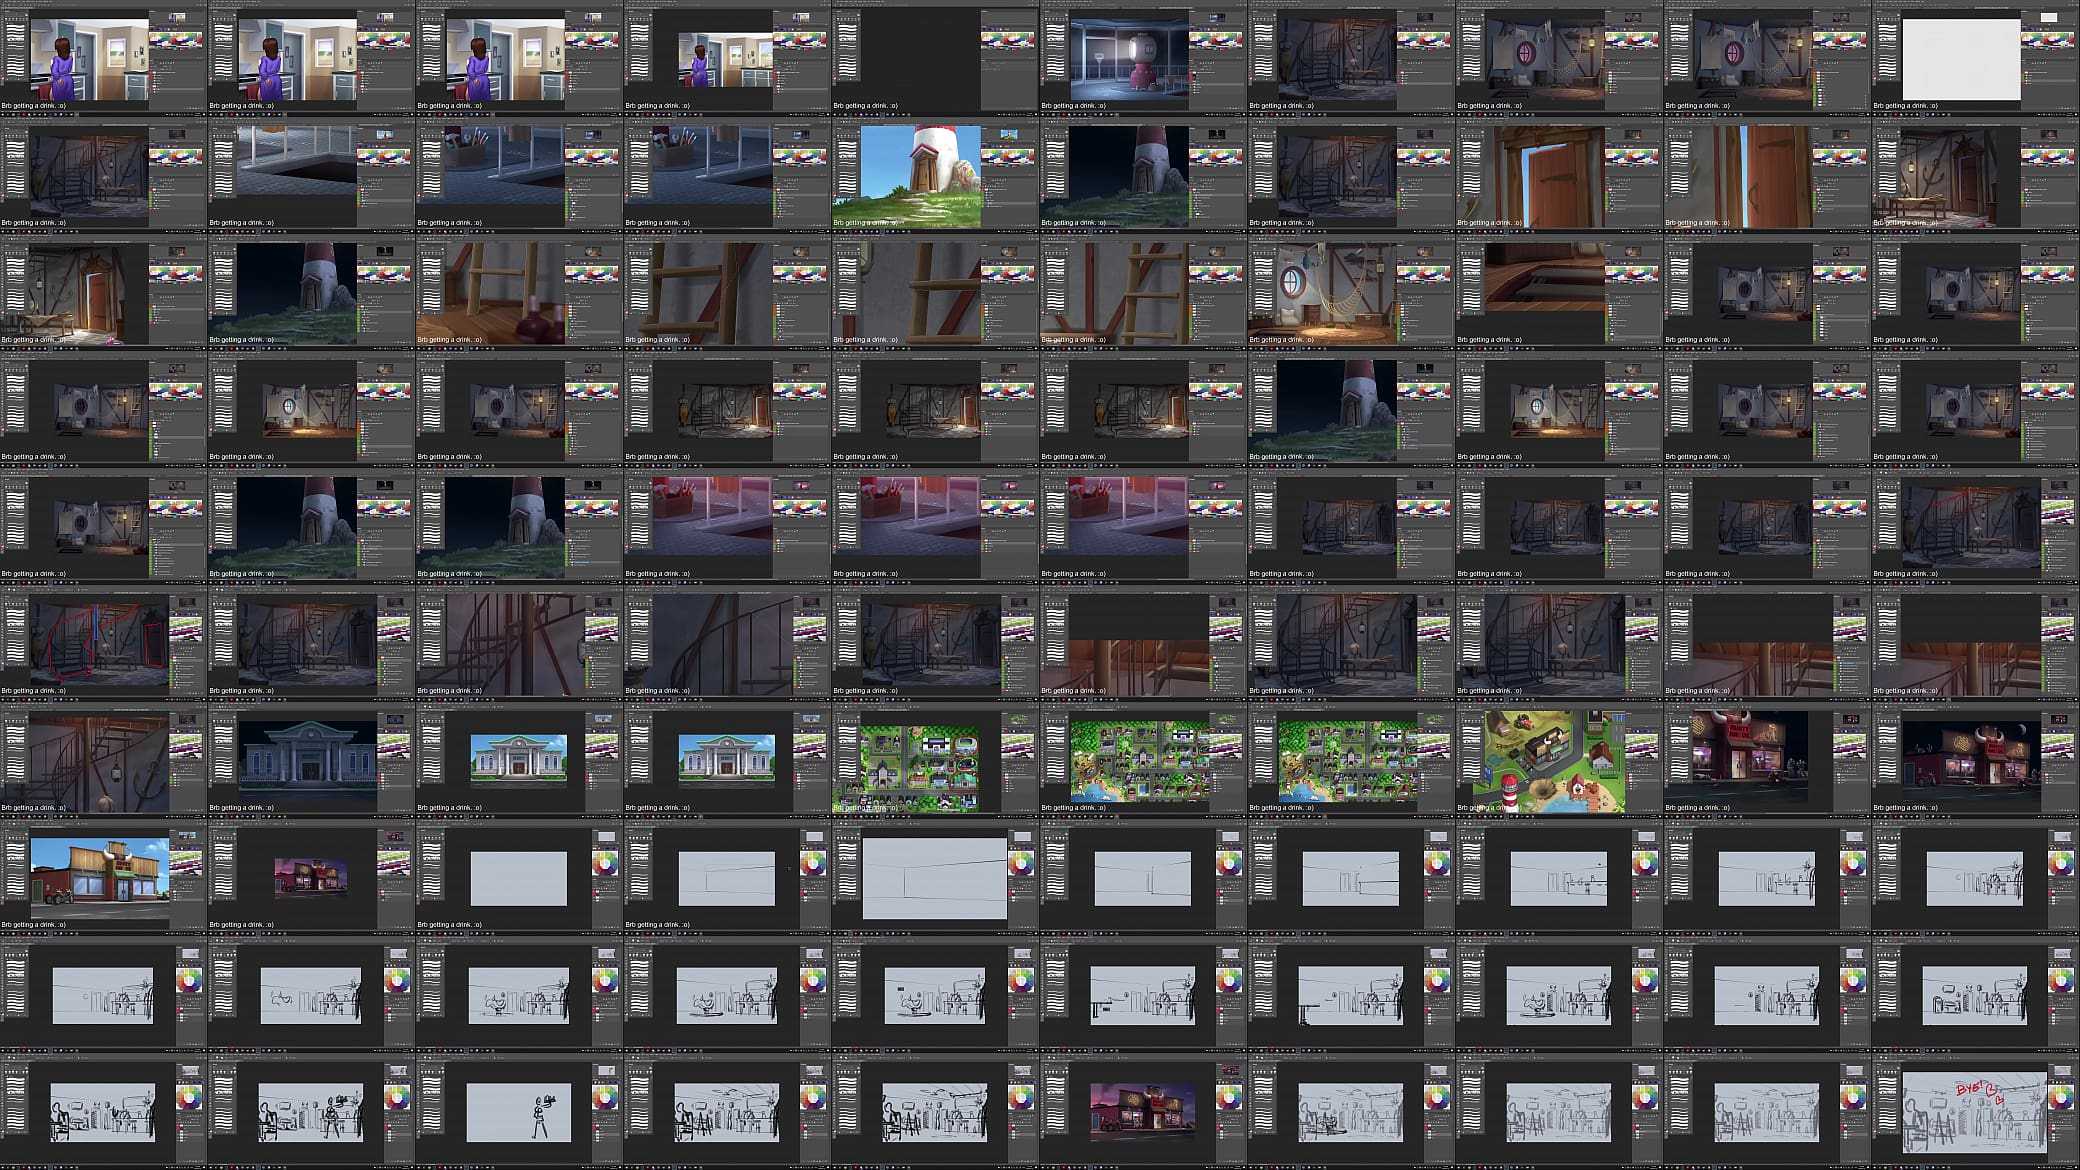Select the sketch with red Bye! and hearts

point(1975,1111)
